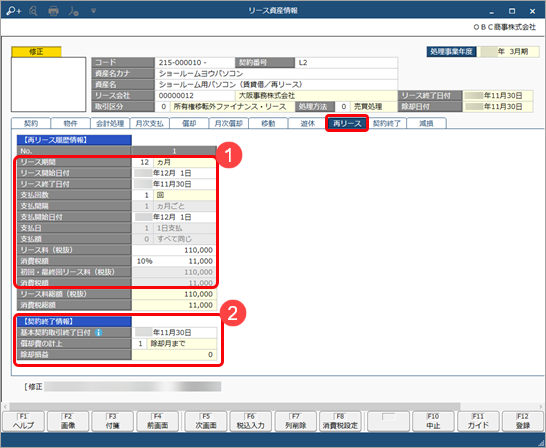This screenshot has height=448, width=546.
Task: Click the printer icon in title bar
Action: [x=53, y=11]
